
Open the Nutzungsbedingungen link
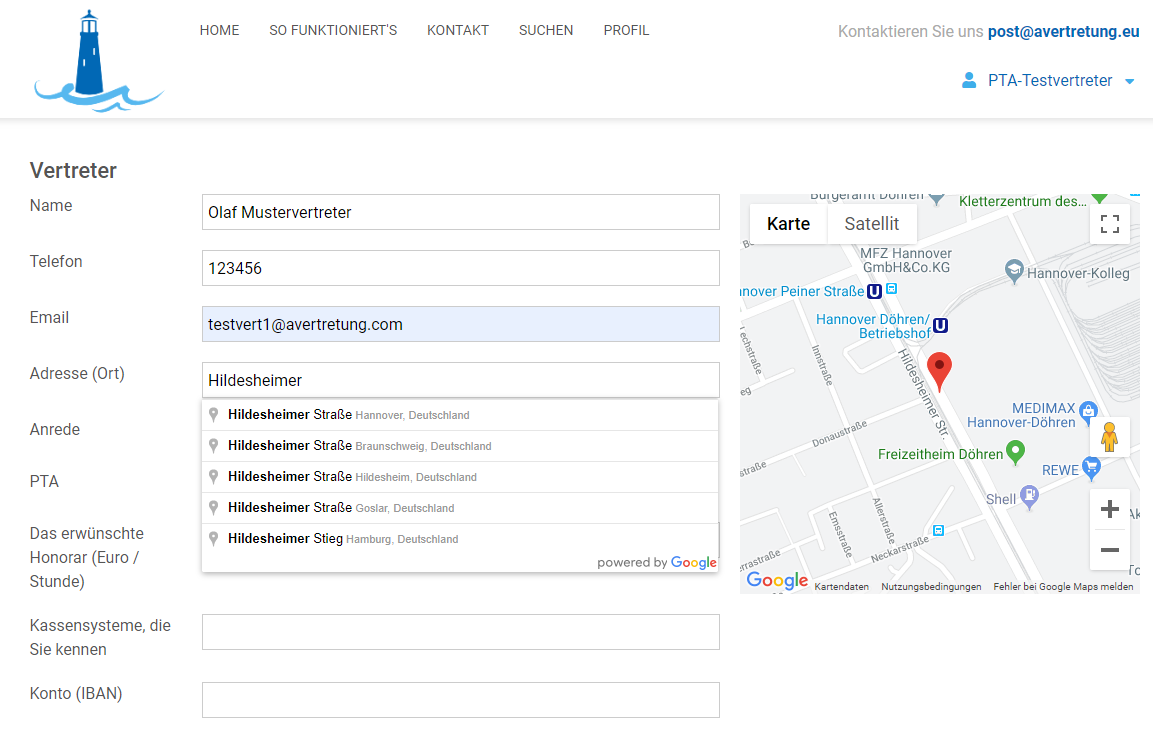931,586
